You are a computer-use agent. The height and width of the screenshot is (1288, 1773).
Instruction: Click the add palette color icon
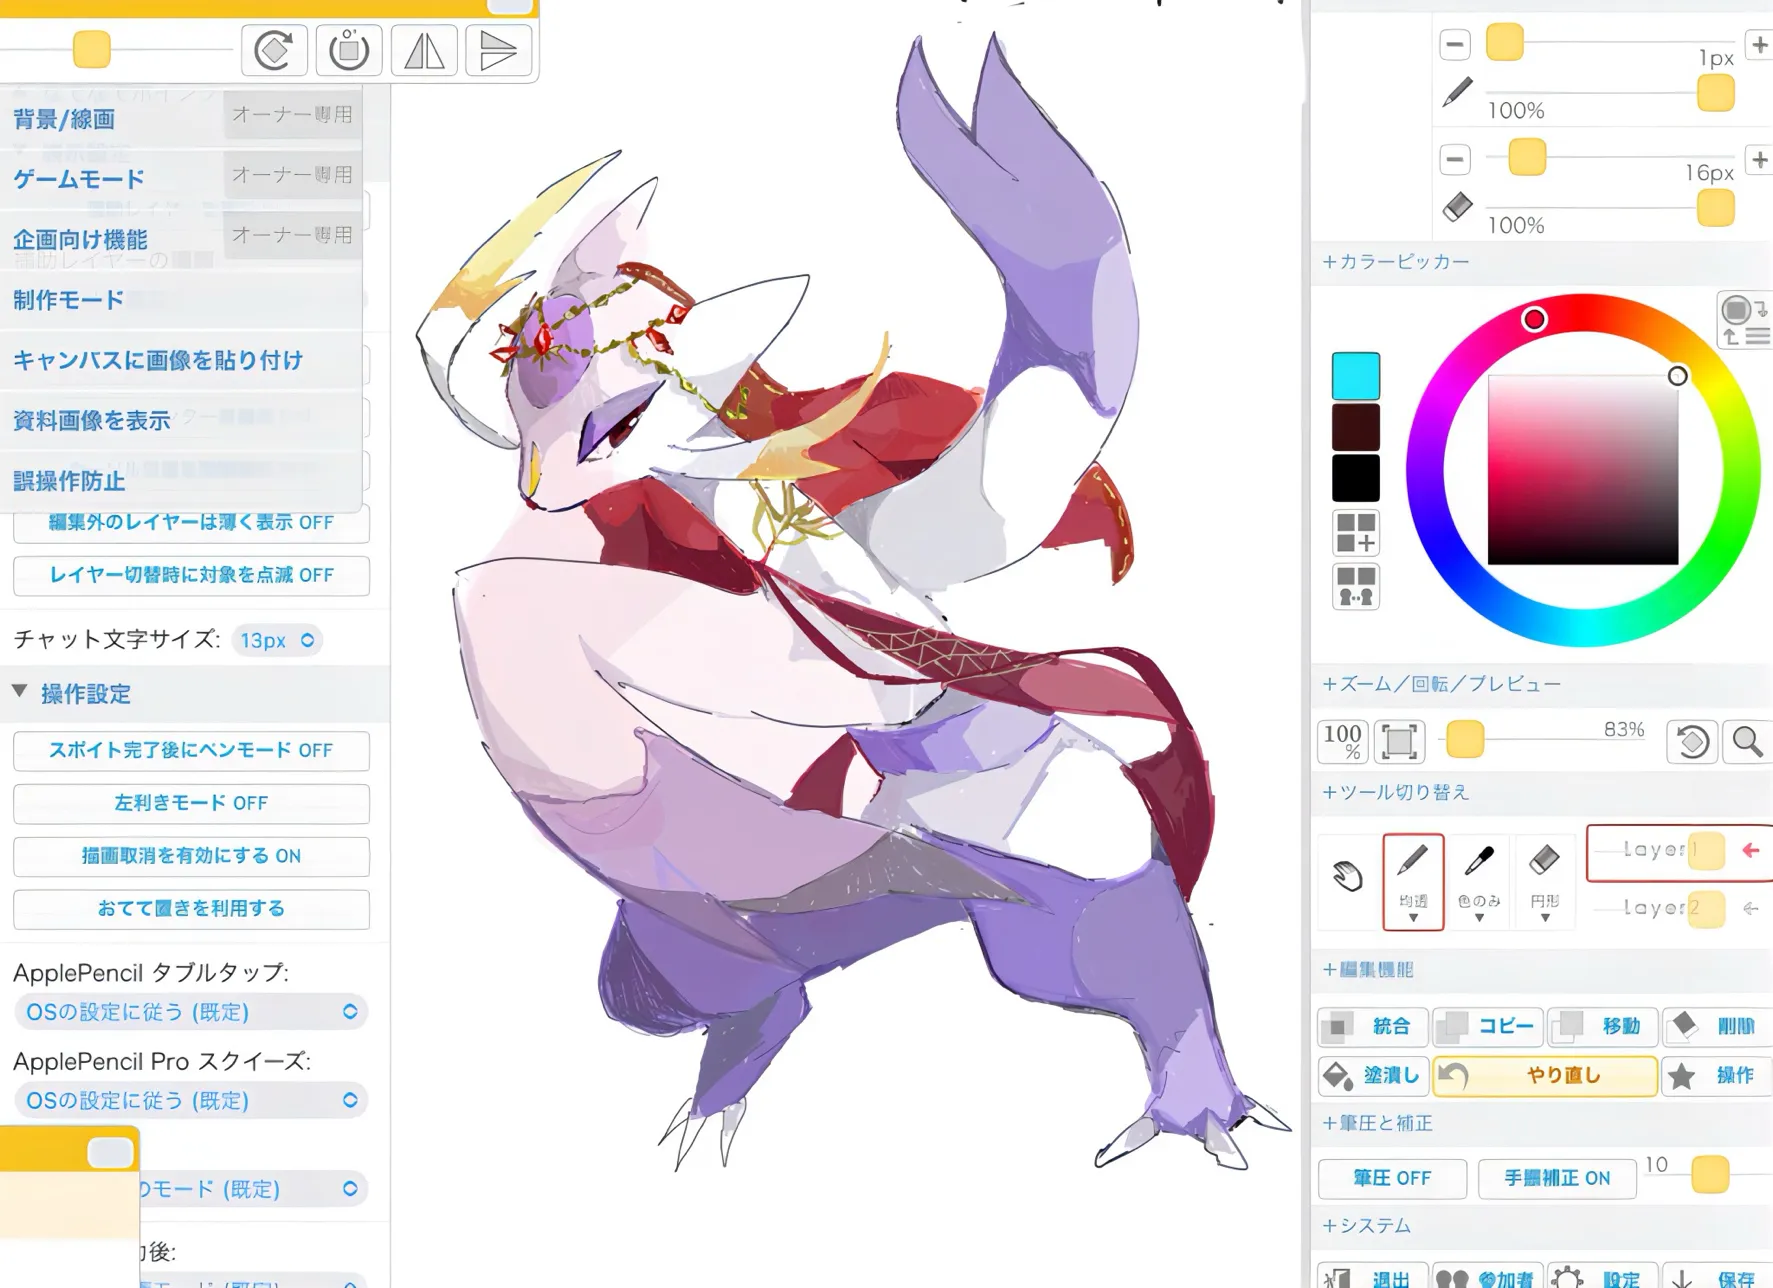pyautogui.click(x=1356, y=532)
